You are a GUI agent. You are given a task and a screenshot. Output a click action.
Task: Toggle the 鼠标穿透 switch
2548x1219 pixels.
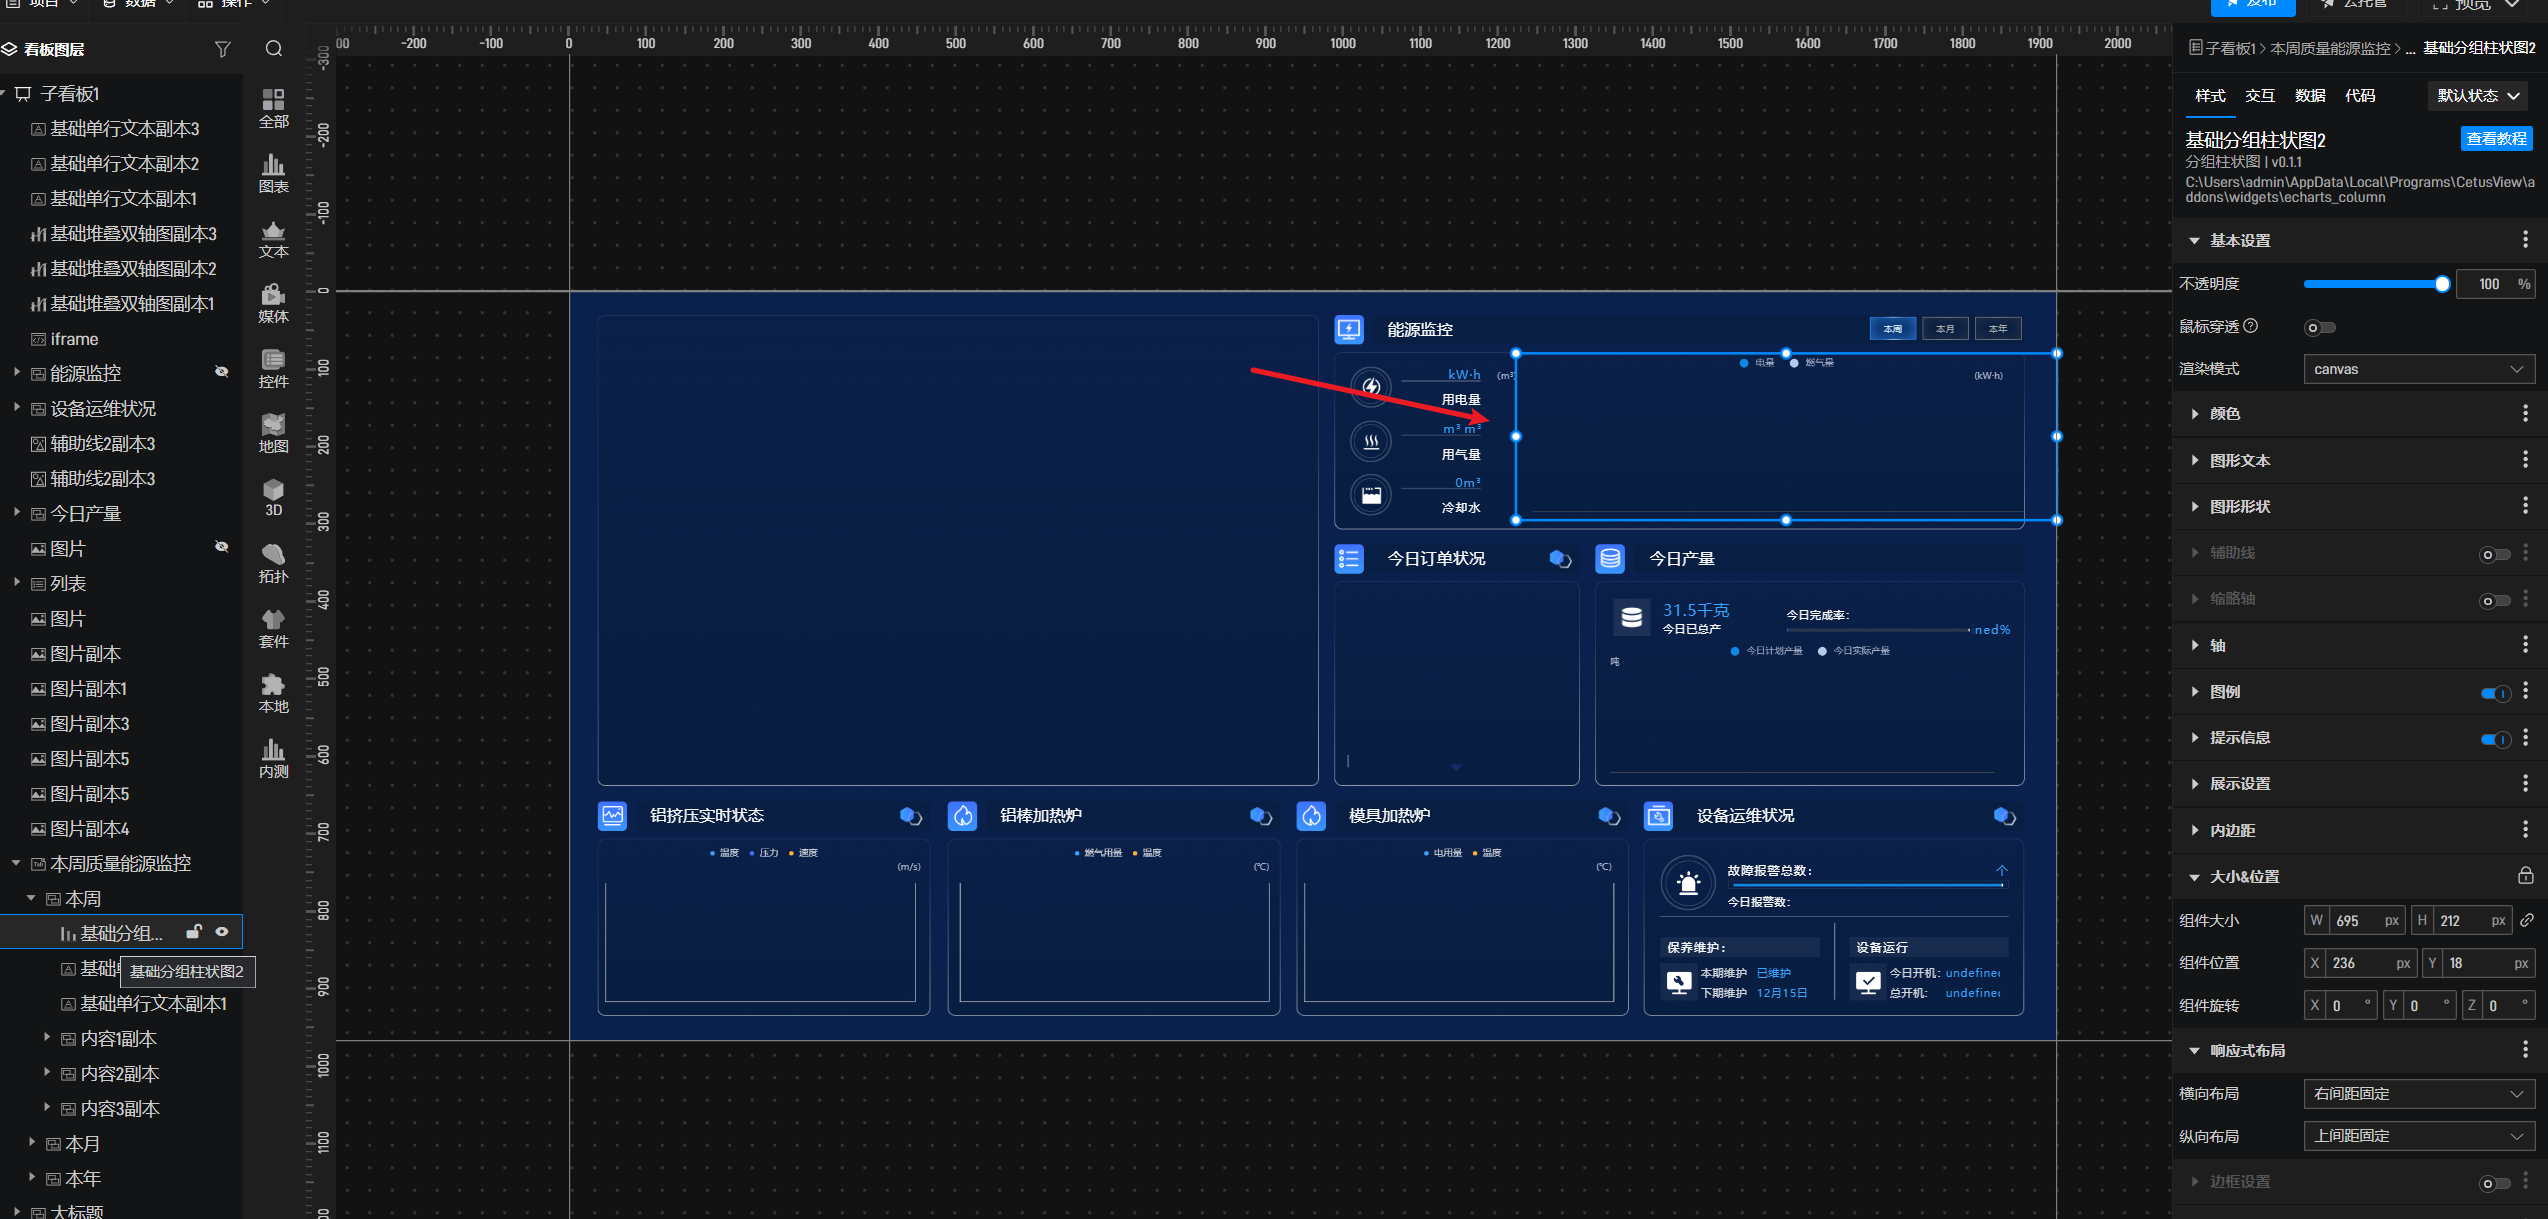tap(2319, 327)
